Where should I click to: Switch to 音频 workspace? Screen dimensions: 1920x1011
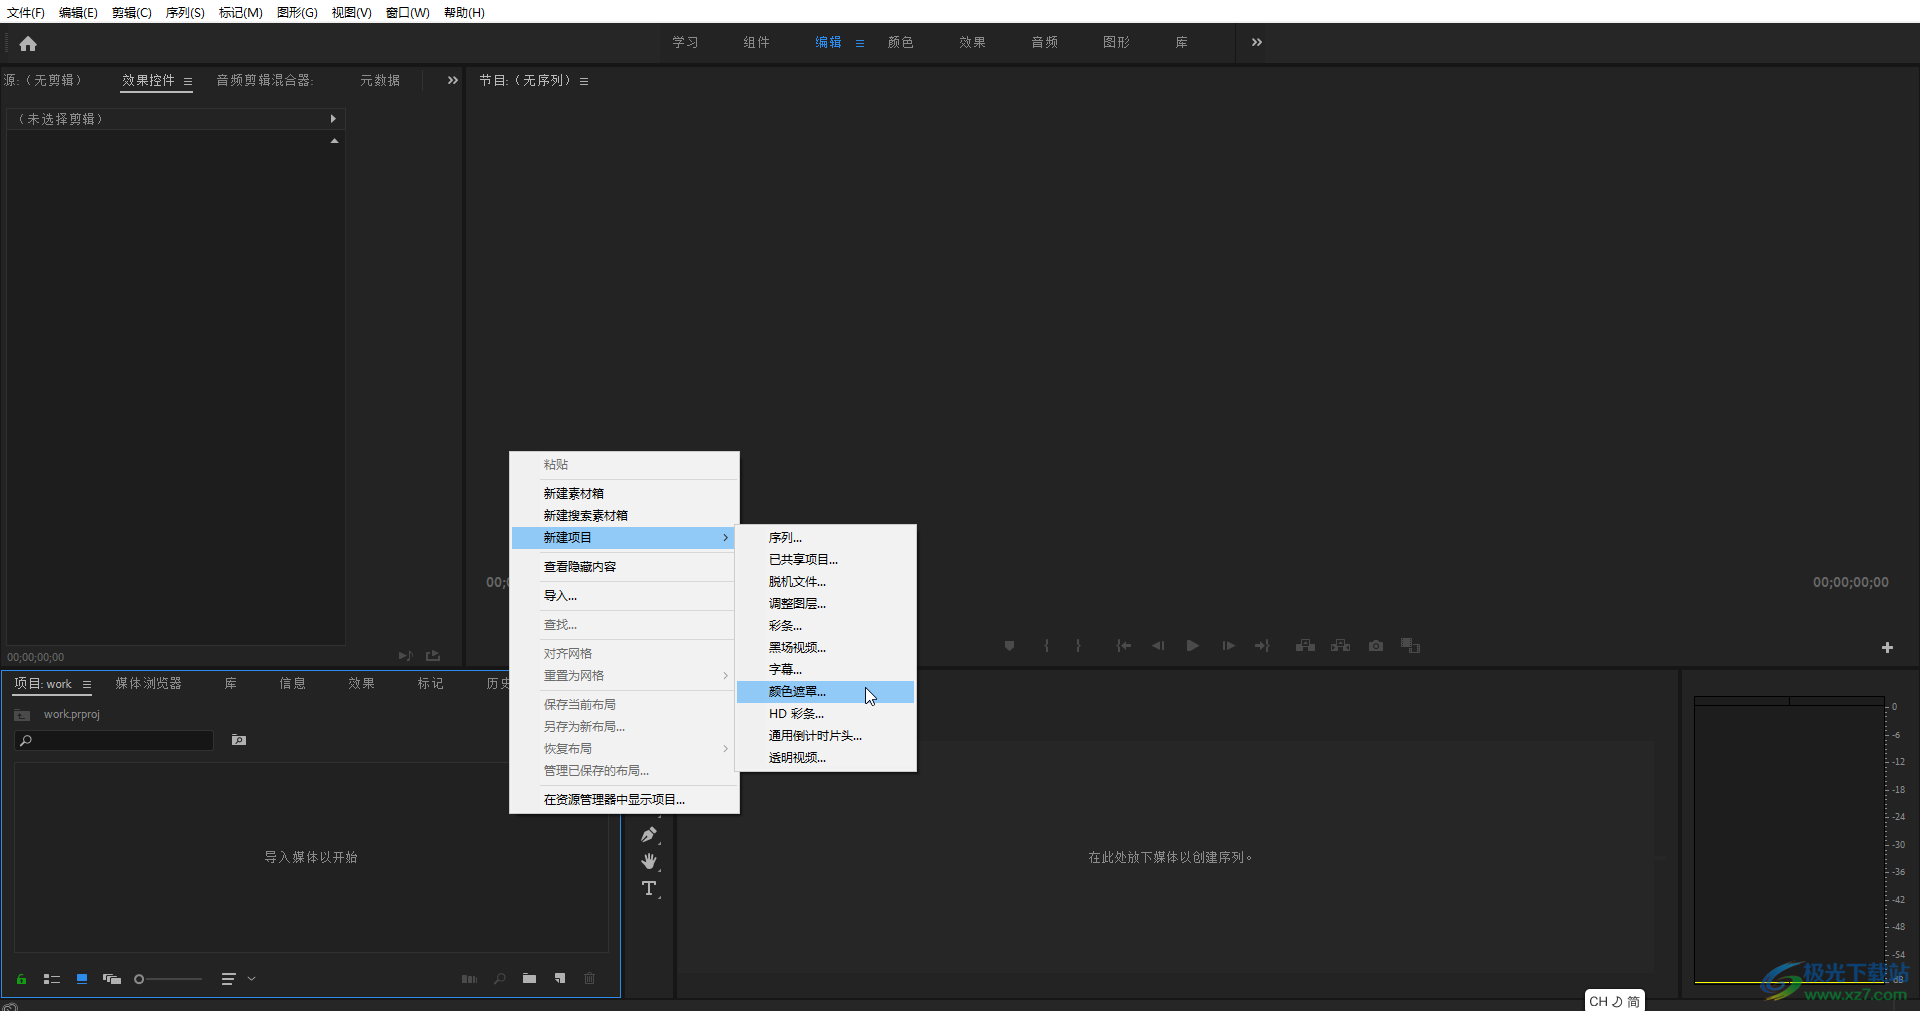(1045, 42)
